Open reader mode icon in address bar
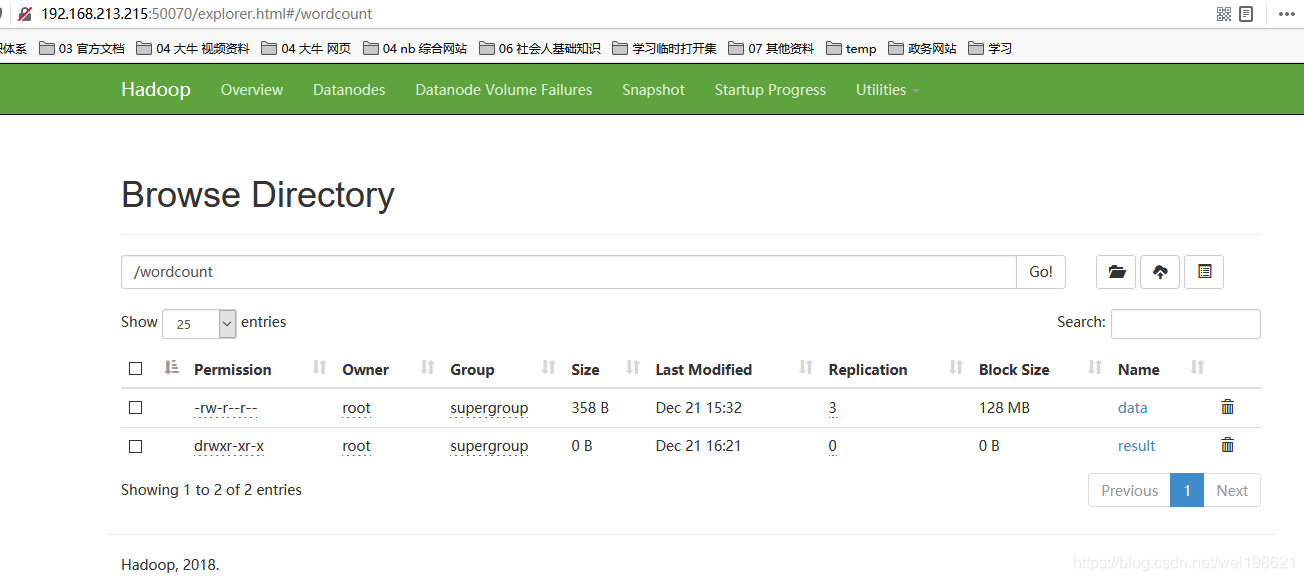 click(x=1246, y=14)
